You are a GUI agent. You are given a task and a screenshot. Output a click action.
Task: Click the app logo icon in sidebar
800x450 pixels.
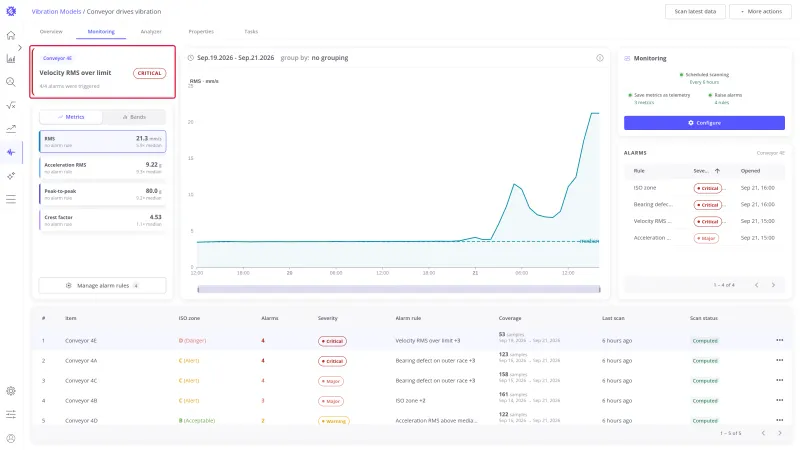[11, 11]
